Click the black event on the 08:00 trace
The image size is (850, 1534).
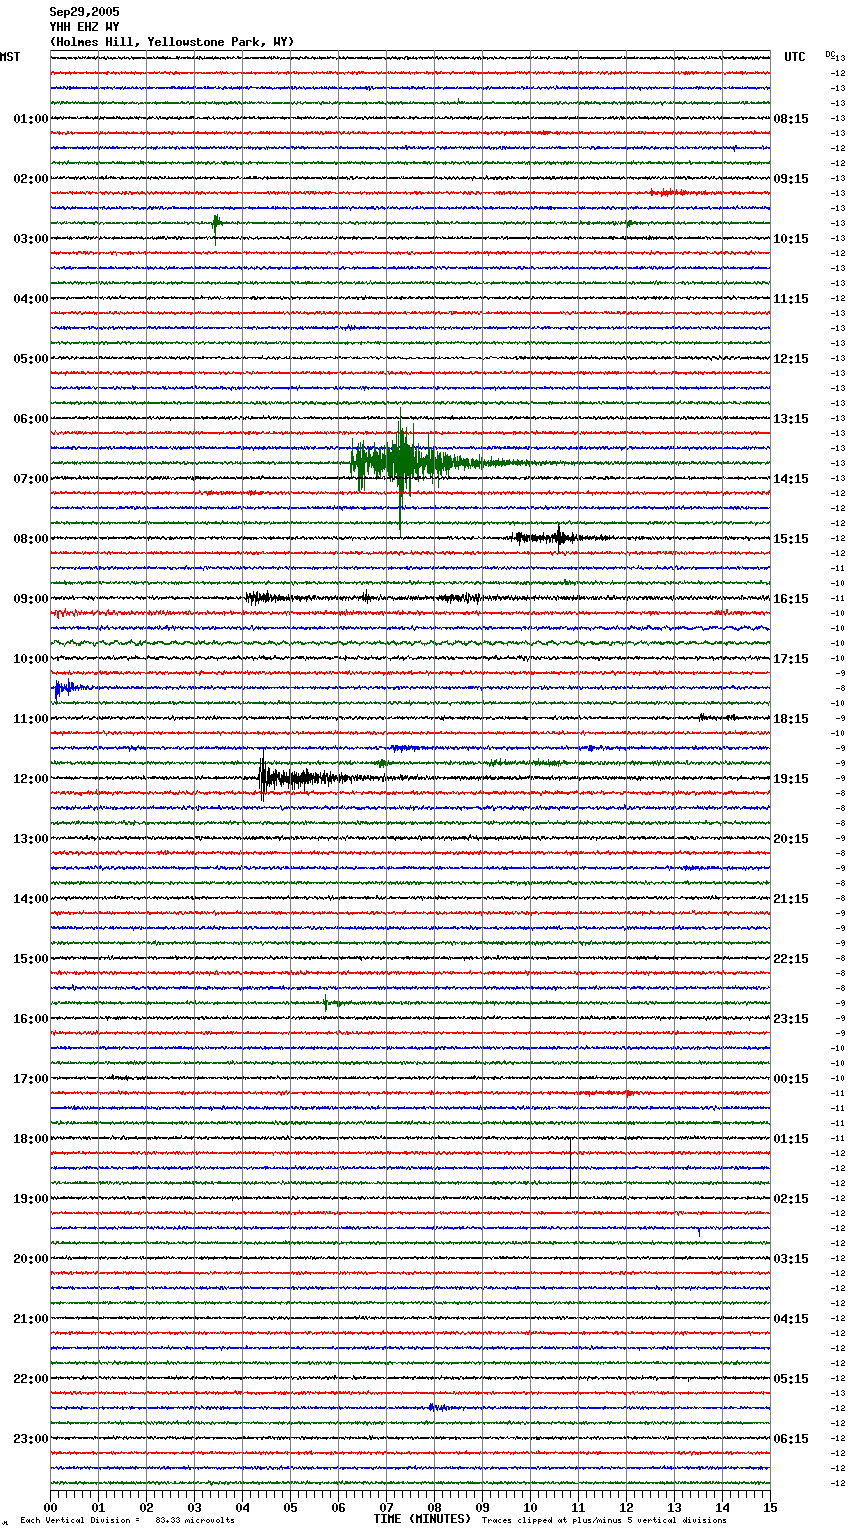coord(558,538)
